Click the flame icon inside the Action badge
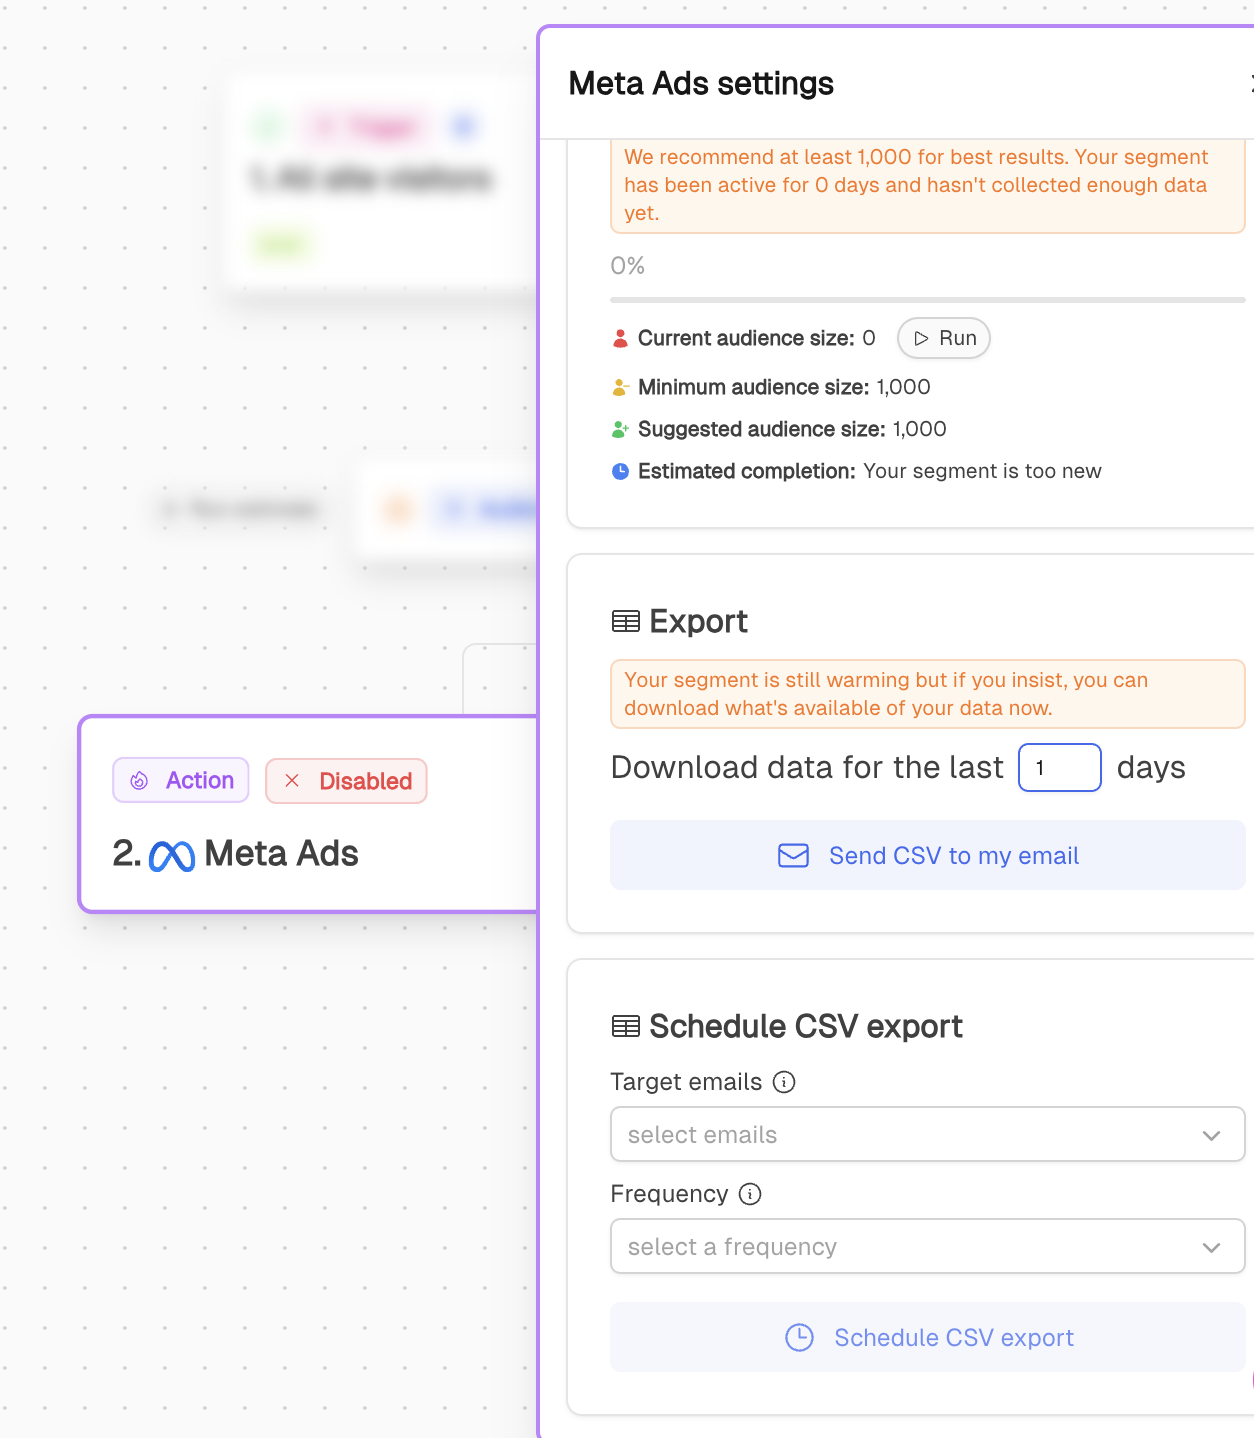Screen dimensions: 1254x1438 (x=139, y=780)
